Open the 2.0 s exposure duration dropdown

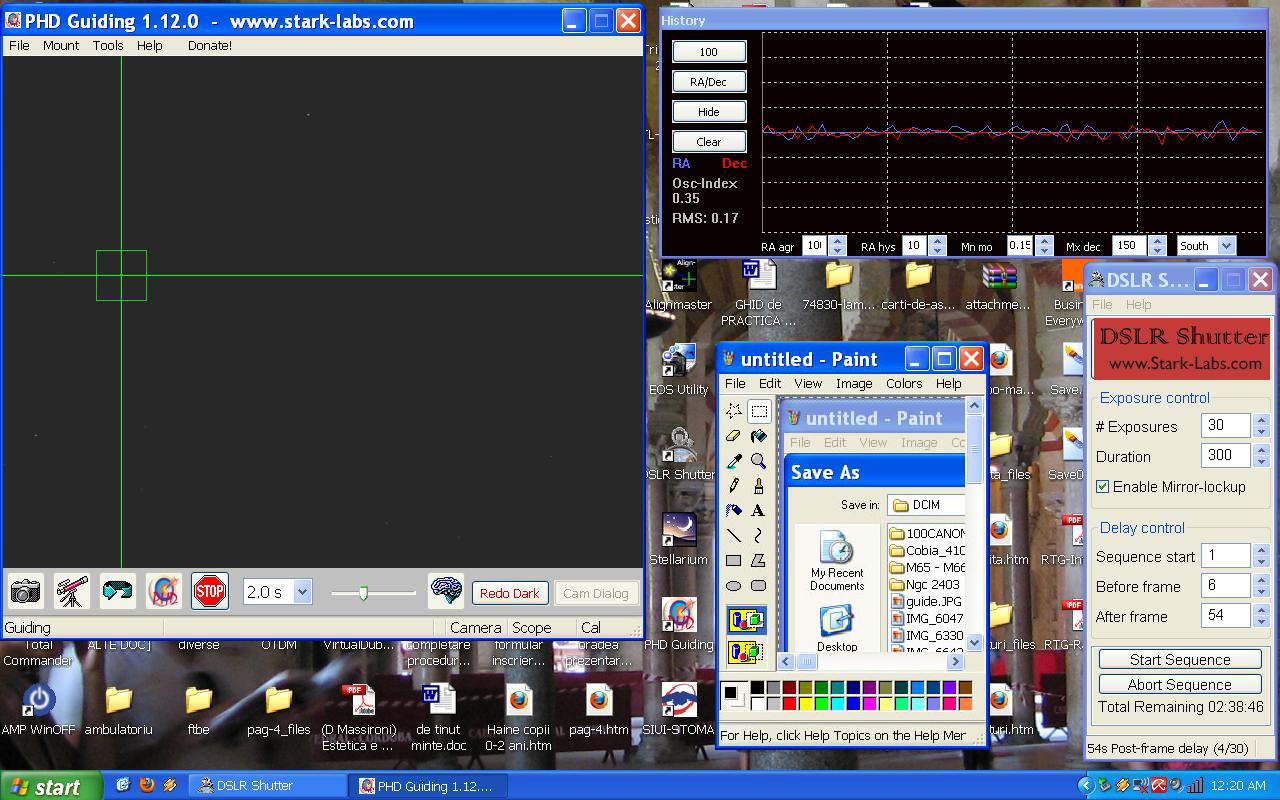click(x=302, y=592)
